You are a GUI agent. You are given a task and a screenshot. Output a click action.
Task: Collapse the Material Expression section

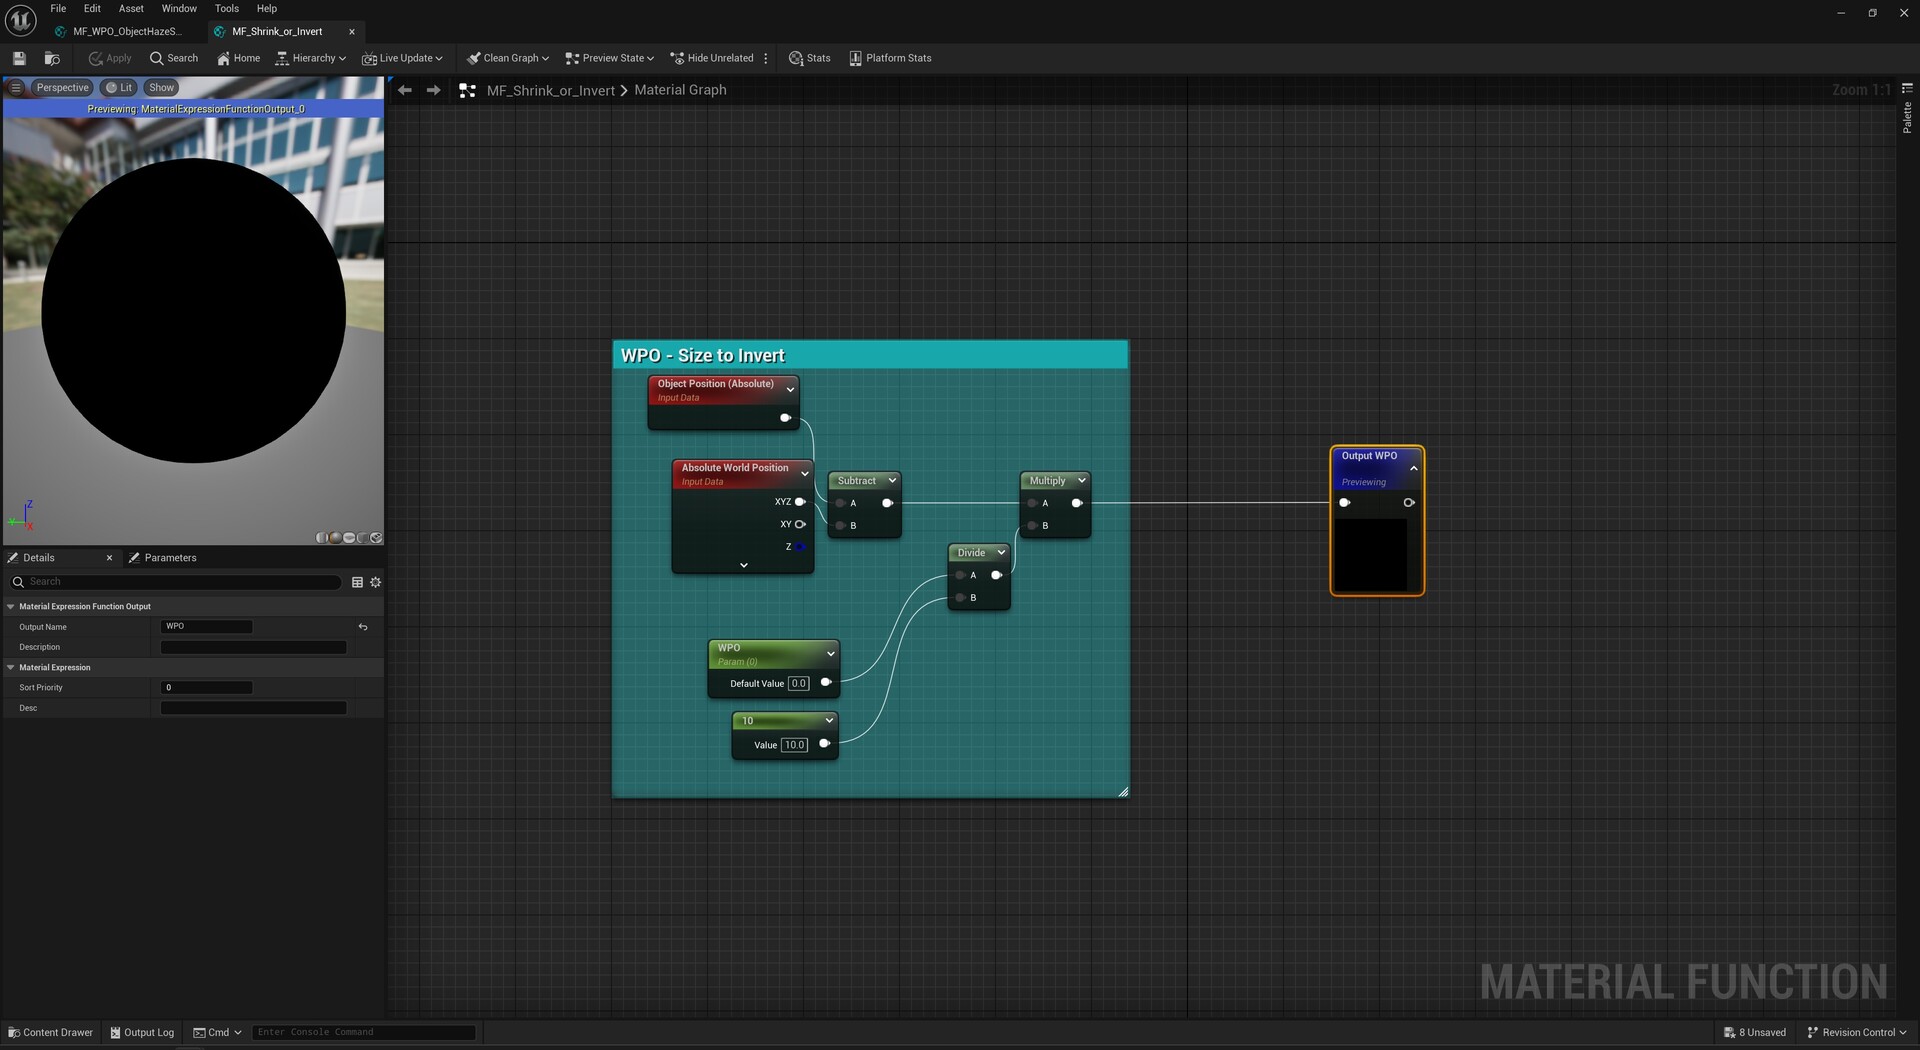[11, 667]
